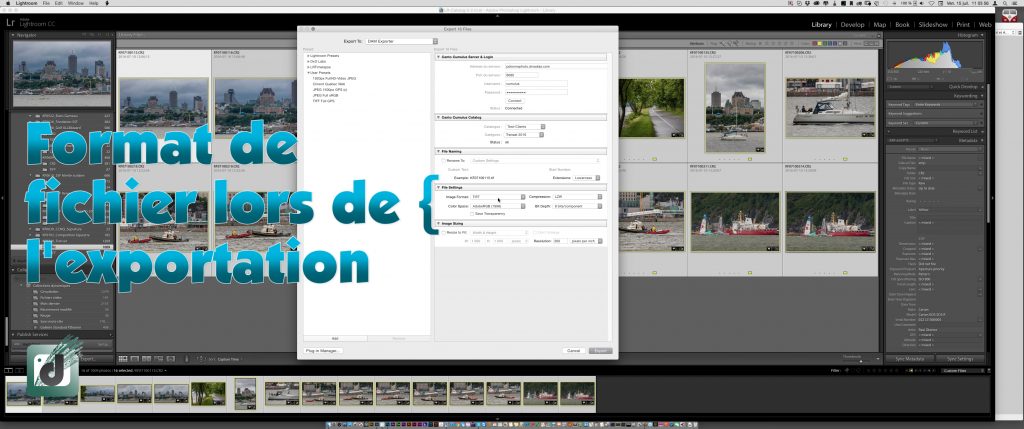This screenshot has width=1024, height=429.
Task: Collapse the Gantio Cumulus Catalog section
Action: click(x=438, y=117)
